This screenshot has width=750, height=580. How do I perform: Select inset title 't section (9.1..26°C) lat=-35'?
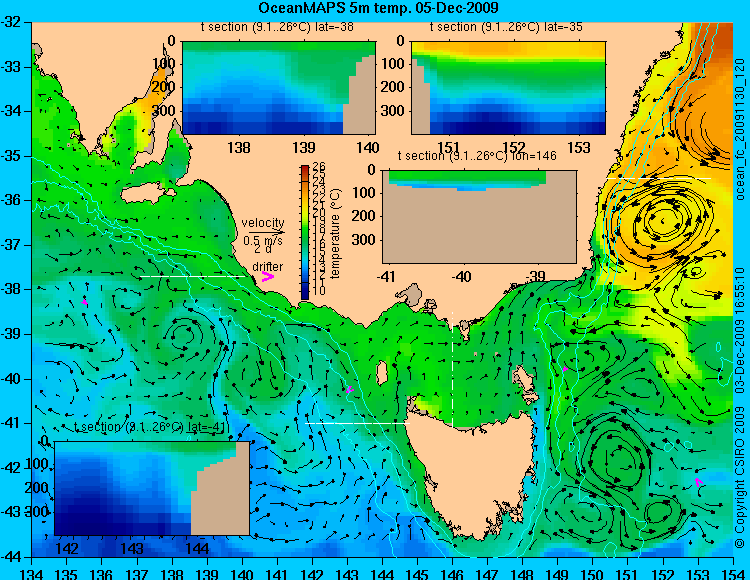pos(506,27)
